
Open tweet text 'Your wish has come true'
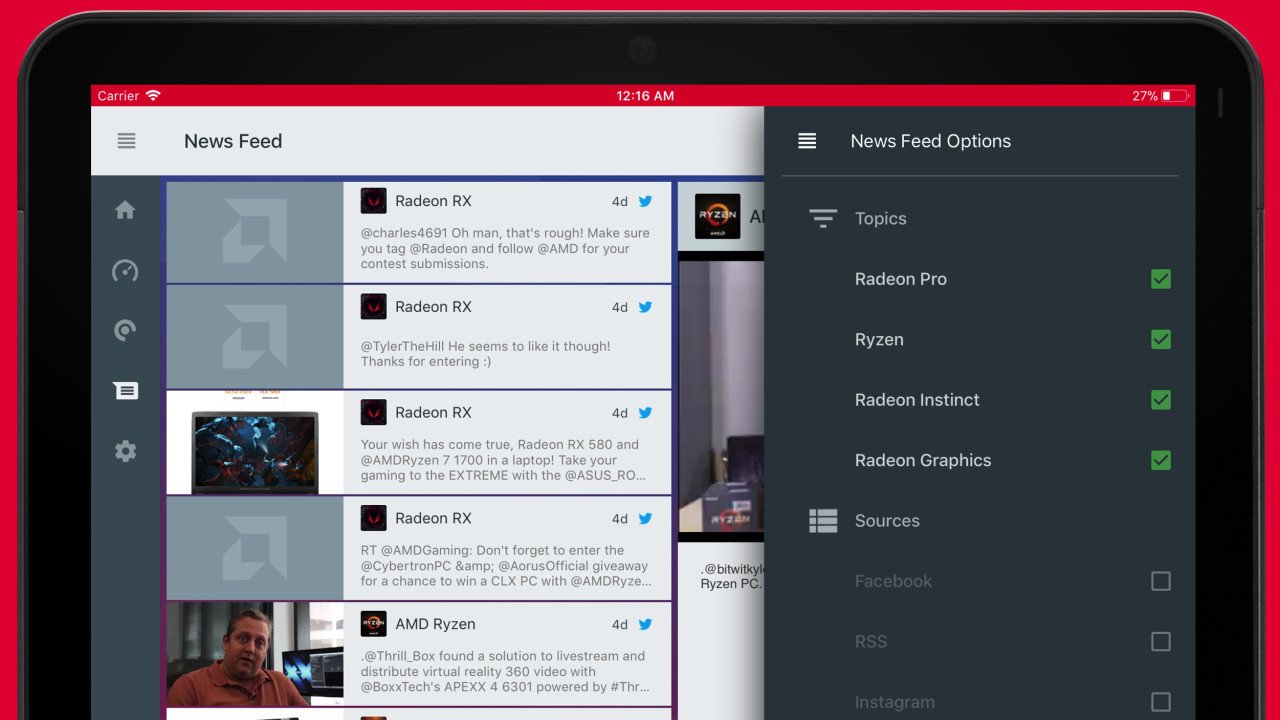coord(504,460)
